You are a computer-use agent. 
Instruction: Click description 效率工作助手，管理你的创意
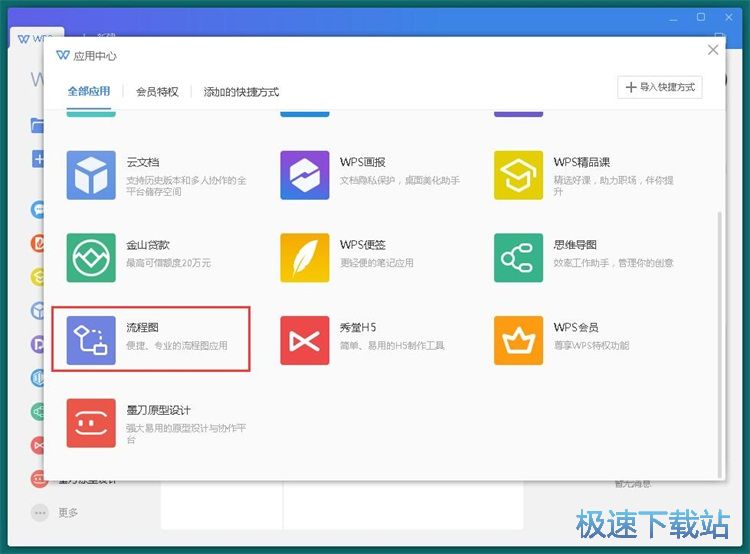(614, 263)
